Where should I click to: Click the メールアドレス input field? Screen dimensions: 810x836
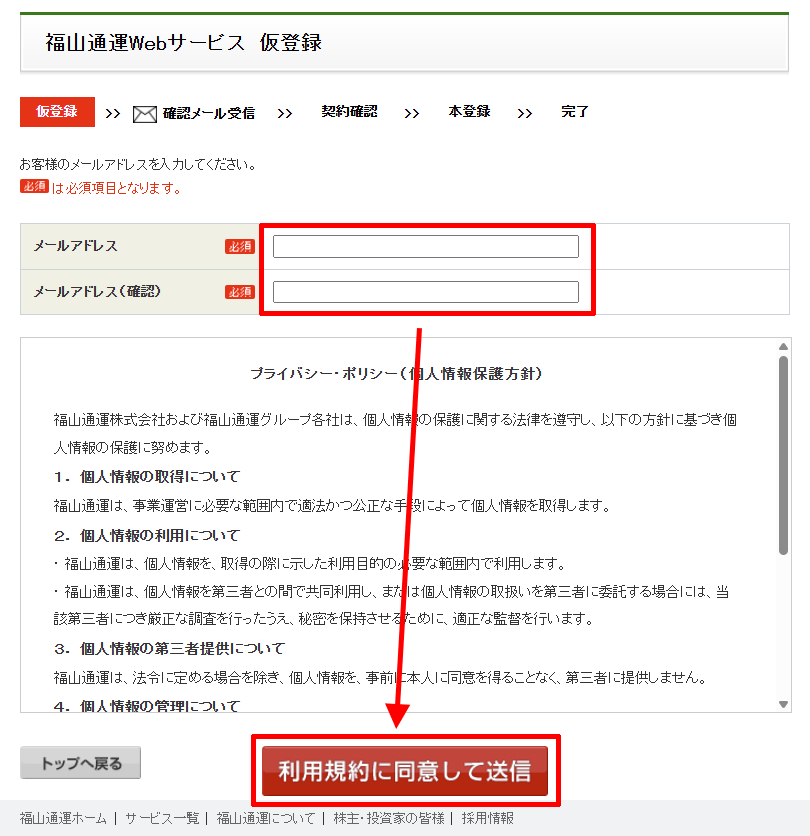pos(426,246)
